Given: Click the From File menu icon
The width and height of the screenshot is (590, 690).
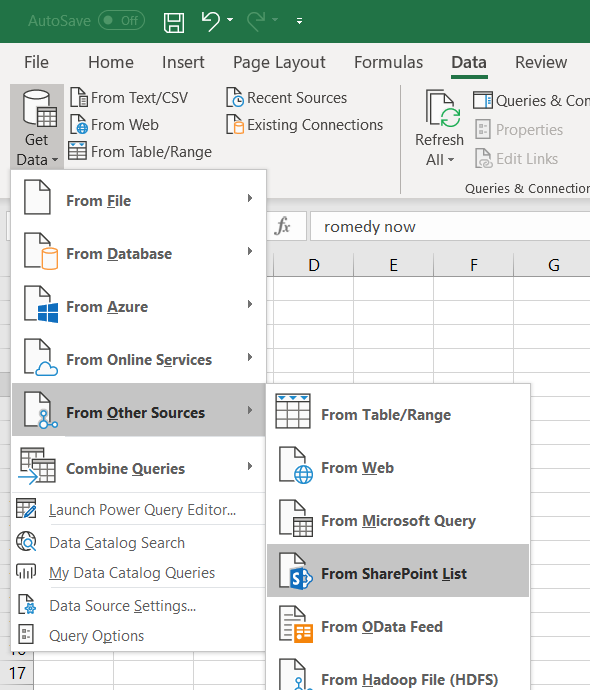Looking at the screenshot, I should [37, 198].
